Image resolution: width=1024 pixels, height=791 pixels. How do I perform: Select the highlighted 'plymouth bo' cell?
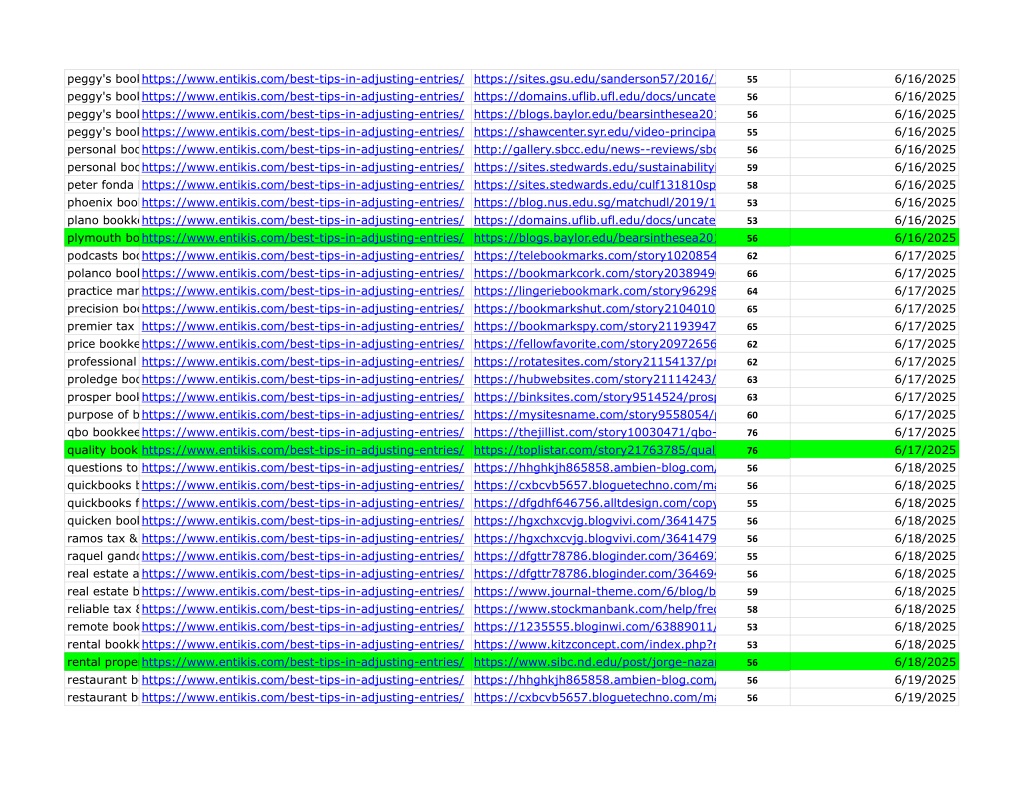[103, 238]
